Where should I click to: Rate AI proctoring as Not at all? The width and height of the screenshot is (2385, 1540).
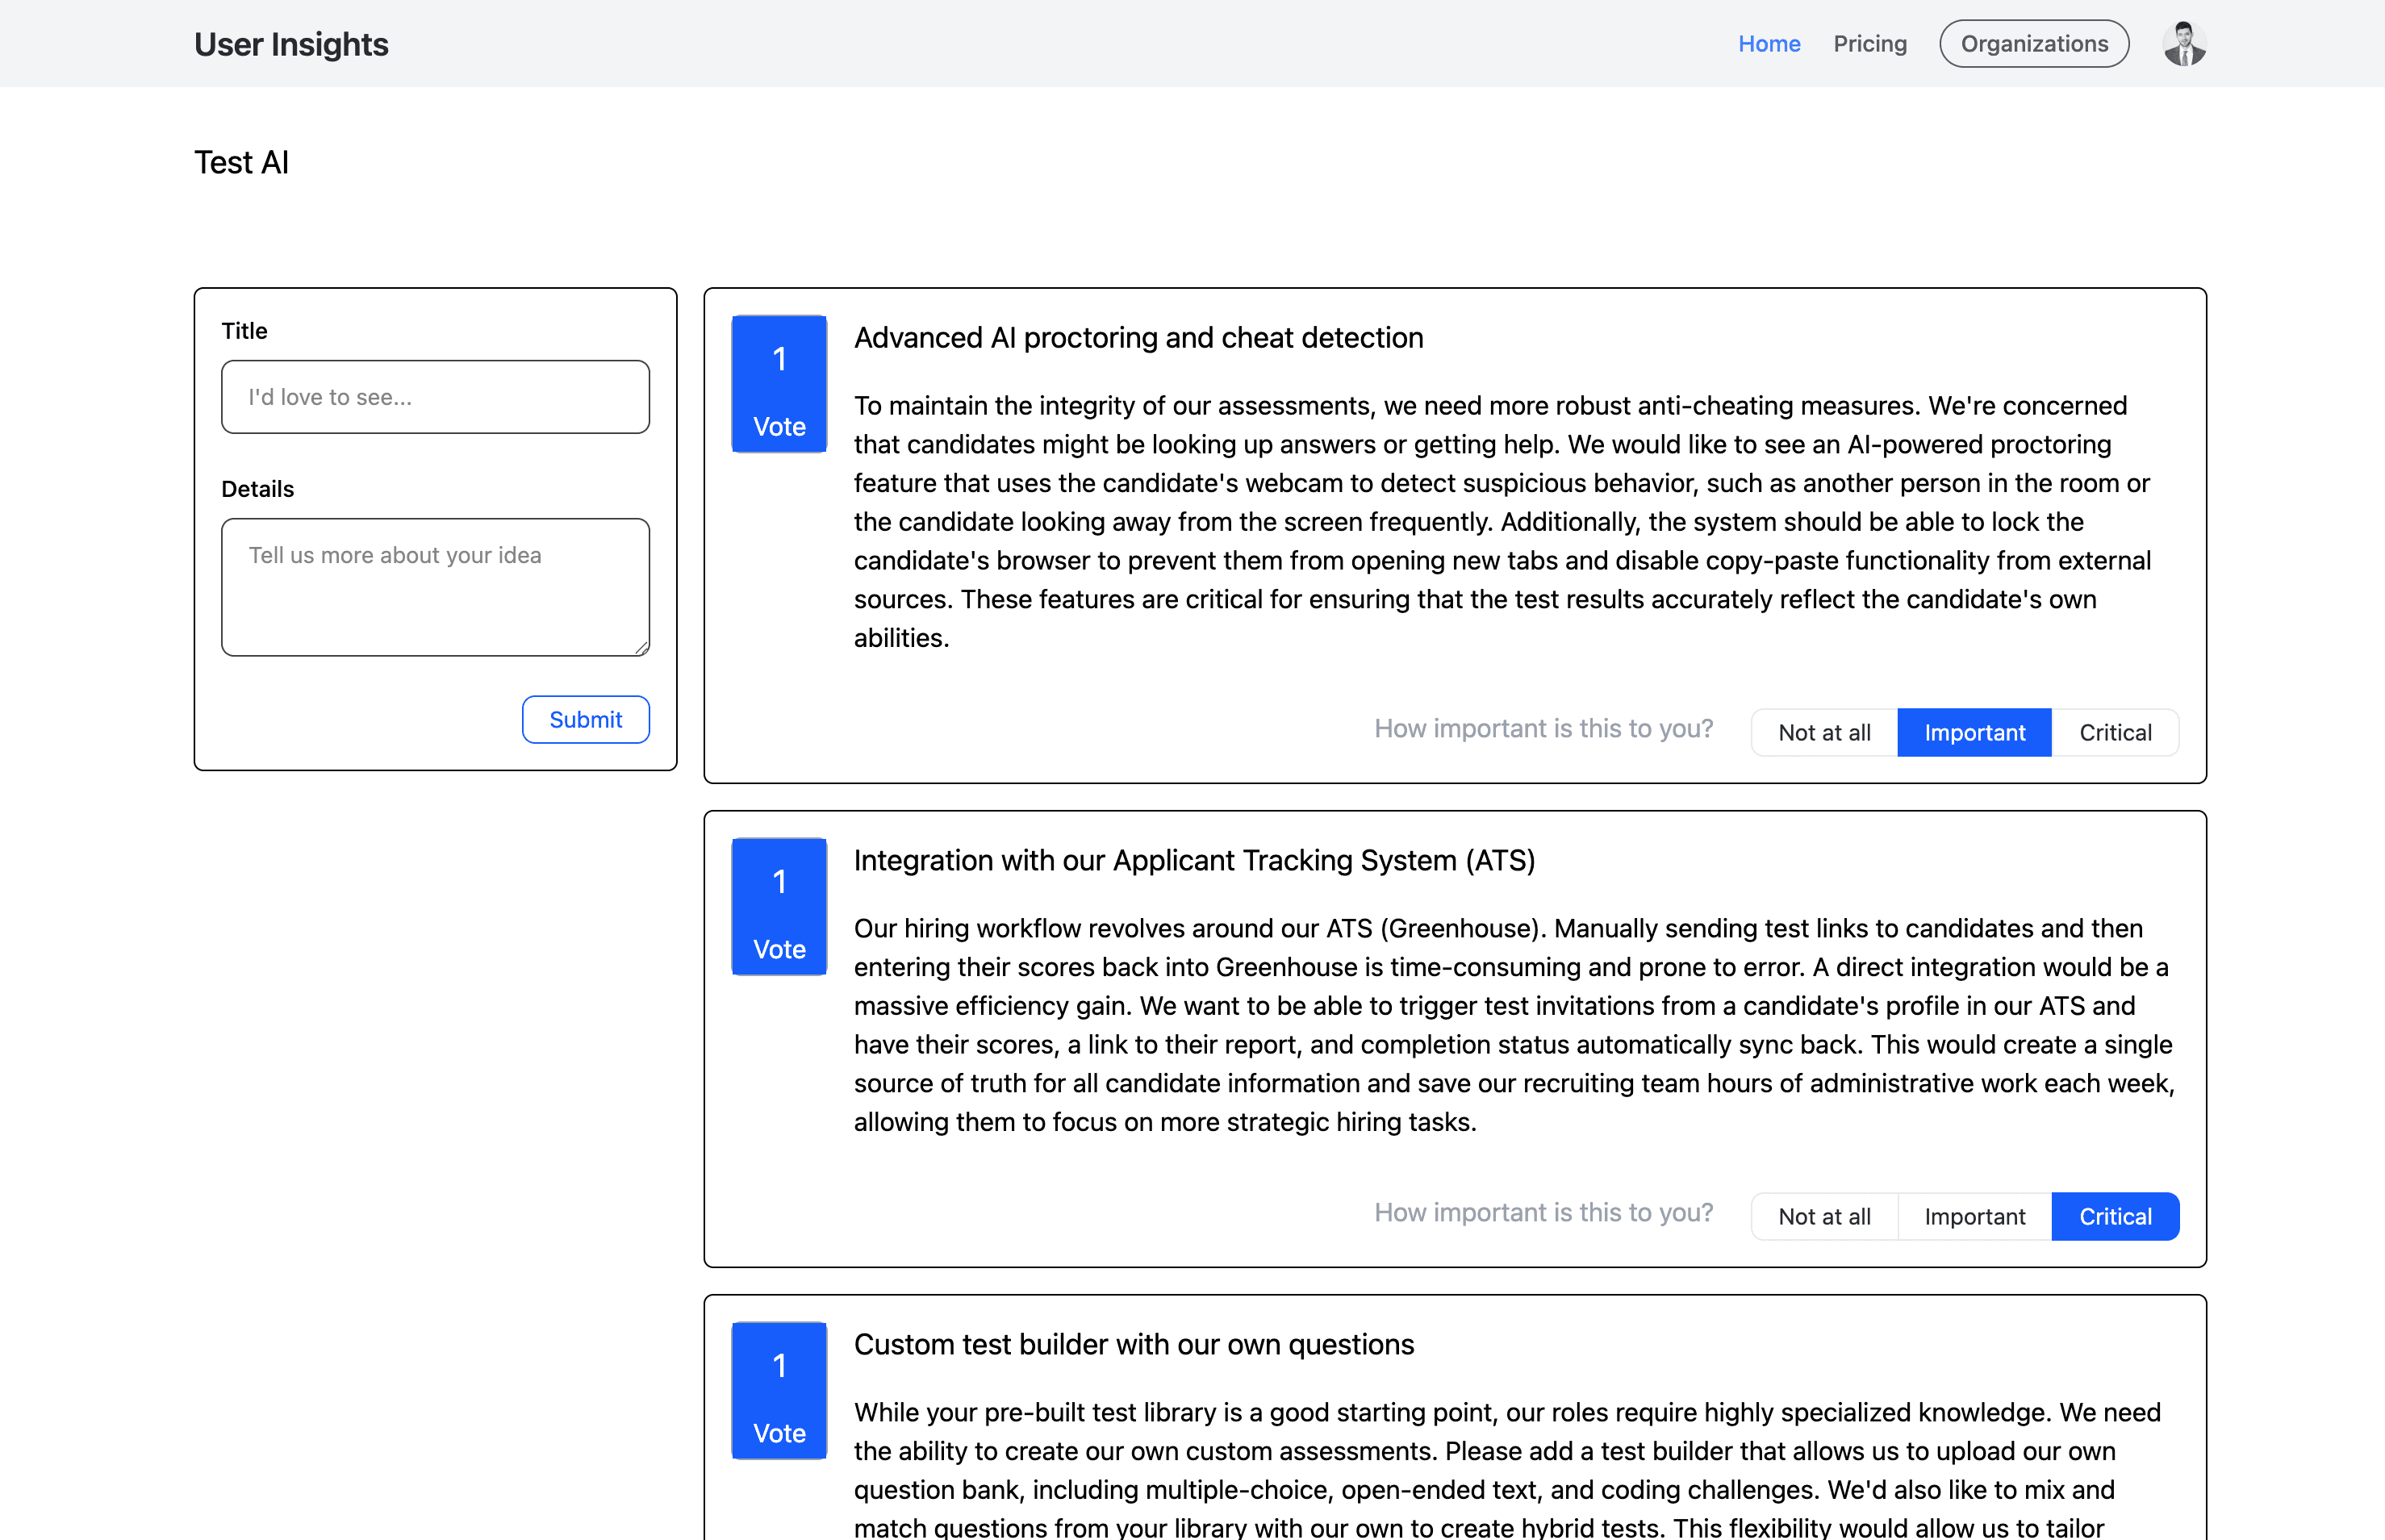(x=1824, y=733)
